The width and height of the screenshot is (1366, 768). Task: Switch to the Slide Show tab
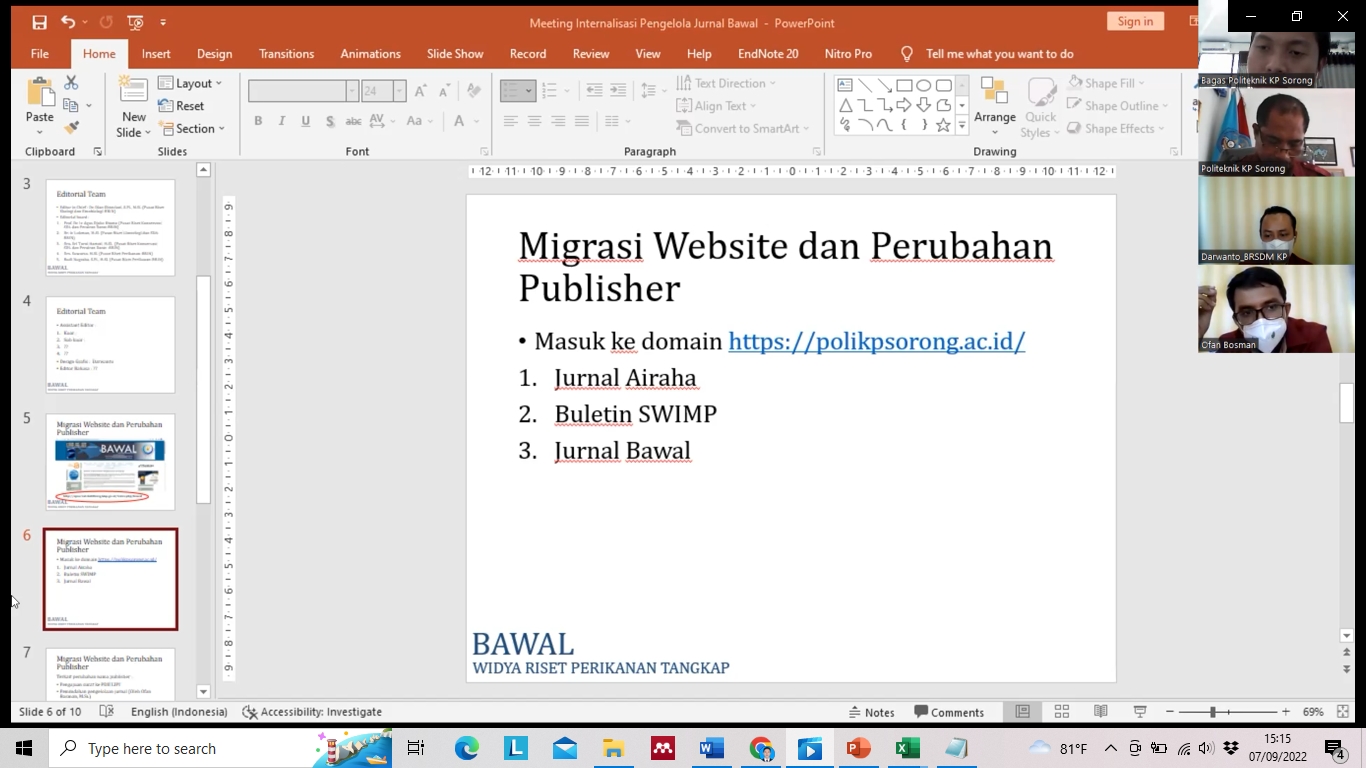[455, 54]
